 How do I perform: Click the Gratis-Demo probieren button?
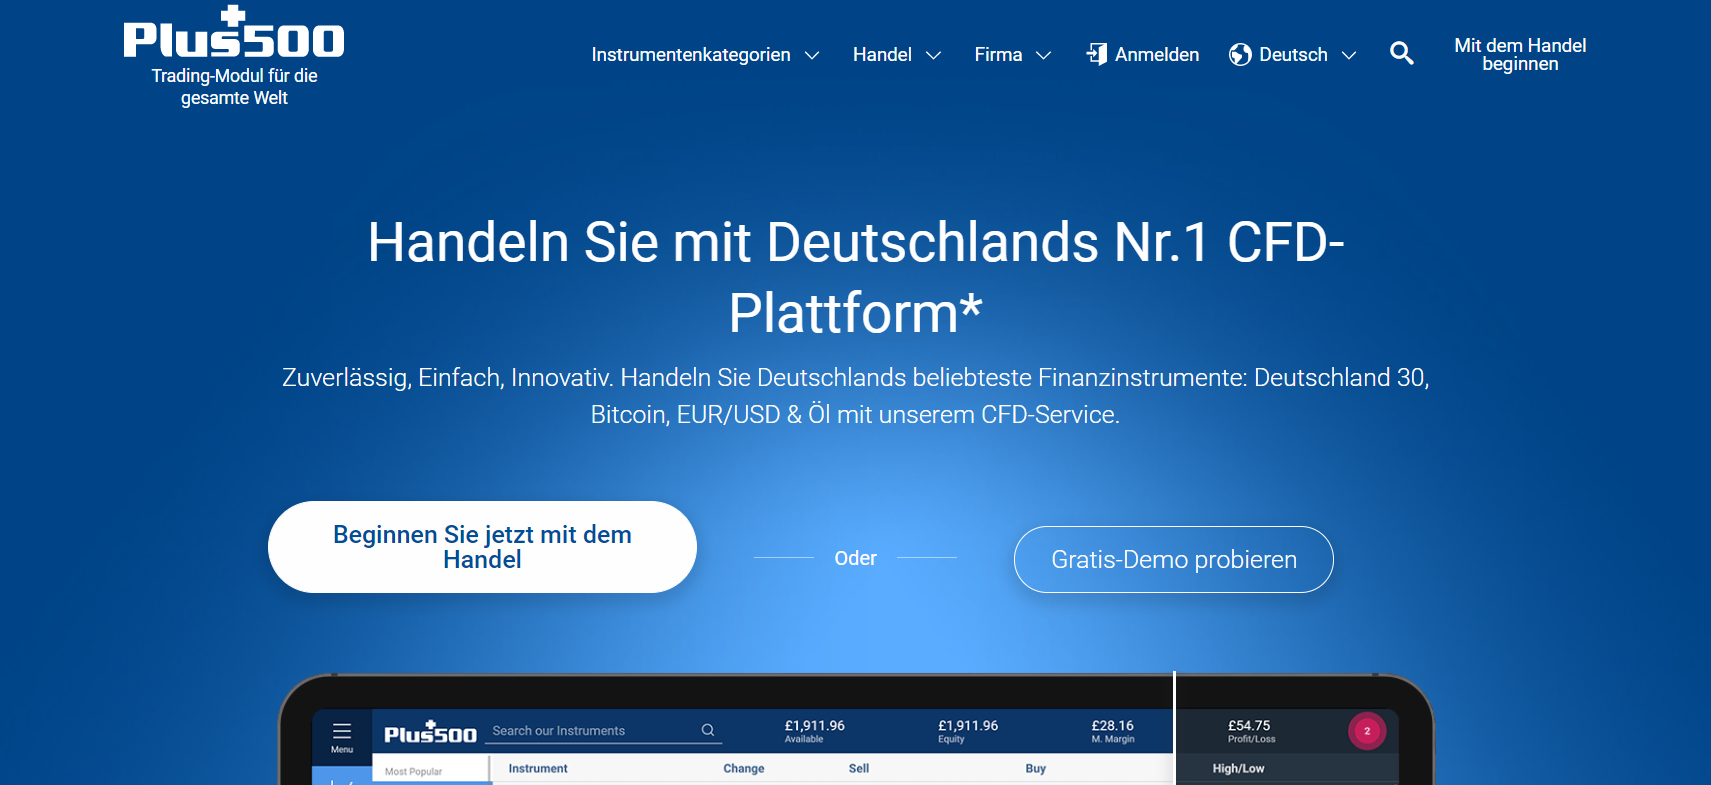pos(1174,559)
